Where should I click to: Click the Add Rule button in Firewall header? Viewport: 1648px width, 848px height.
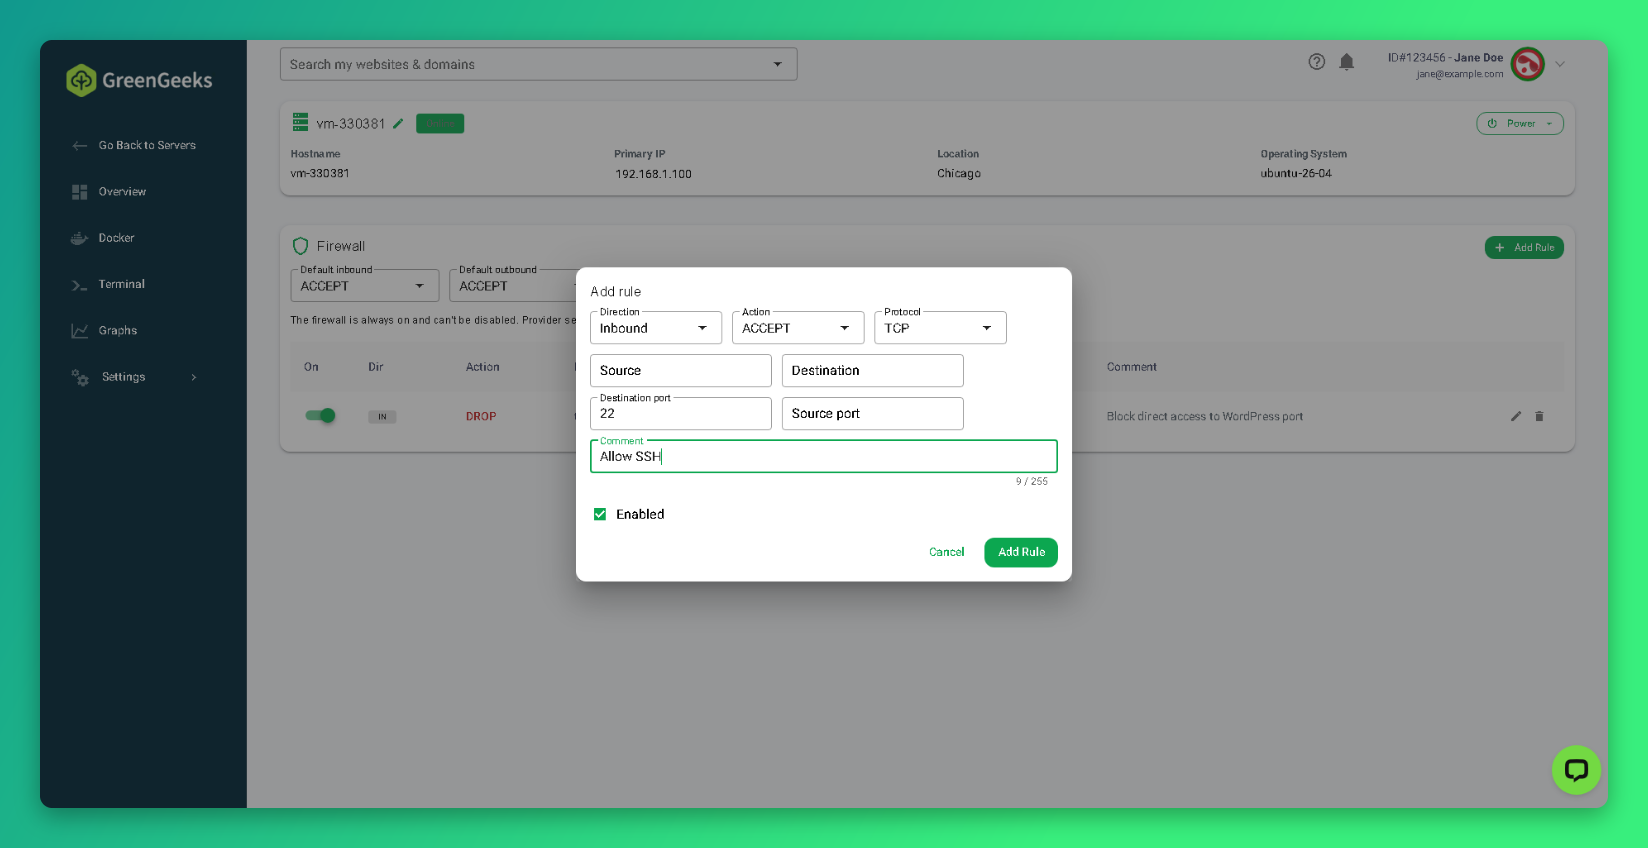[x=1524, y=247]
